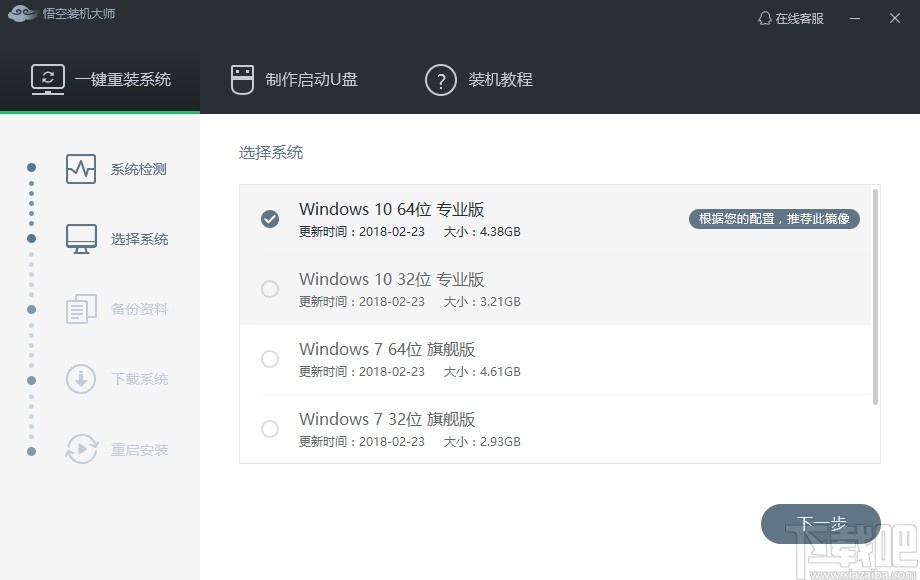Close the 悟空装机大师 window
This screenshot has height=580, width=920.
click(895, 18)
